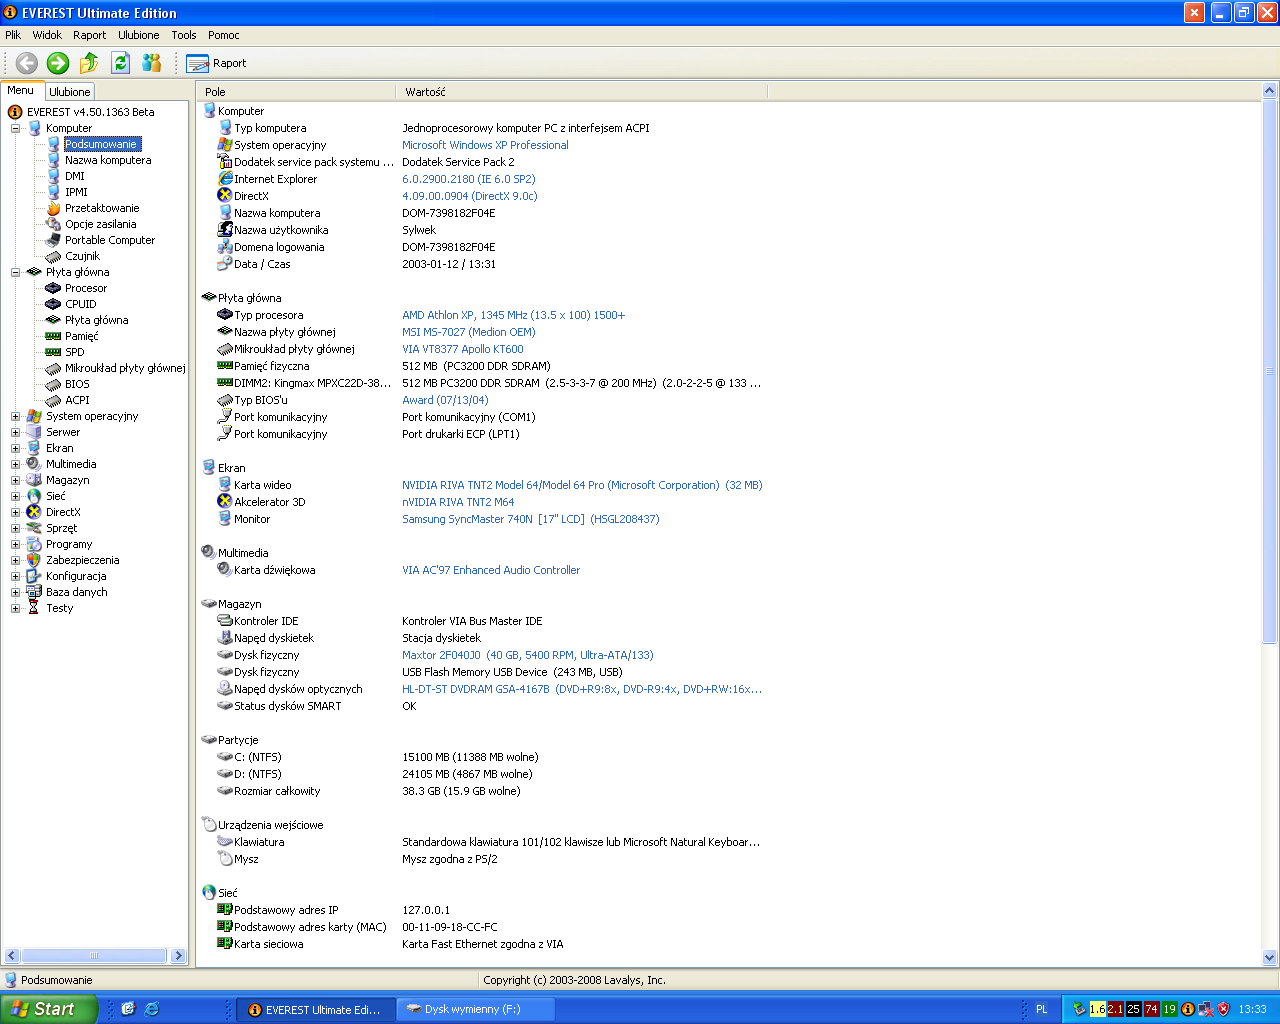This screenshot has width=1280, height=1024.
Task: Collapse the Płyta główna tree node
Action: pos(15,272)
